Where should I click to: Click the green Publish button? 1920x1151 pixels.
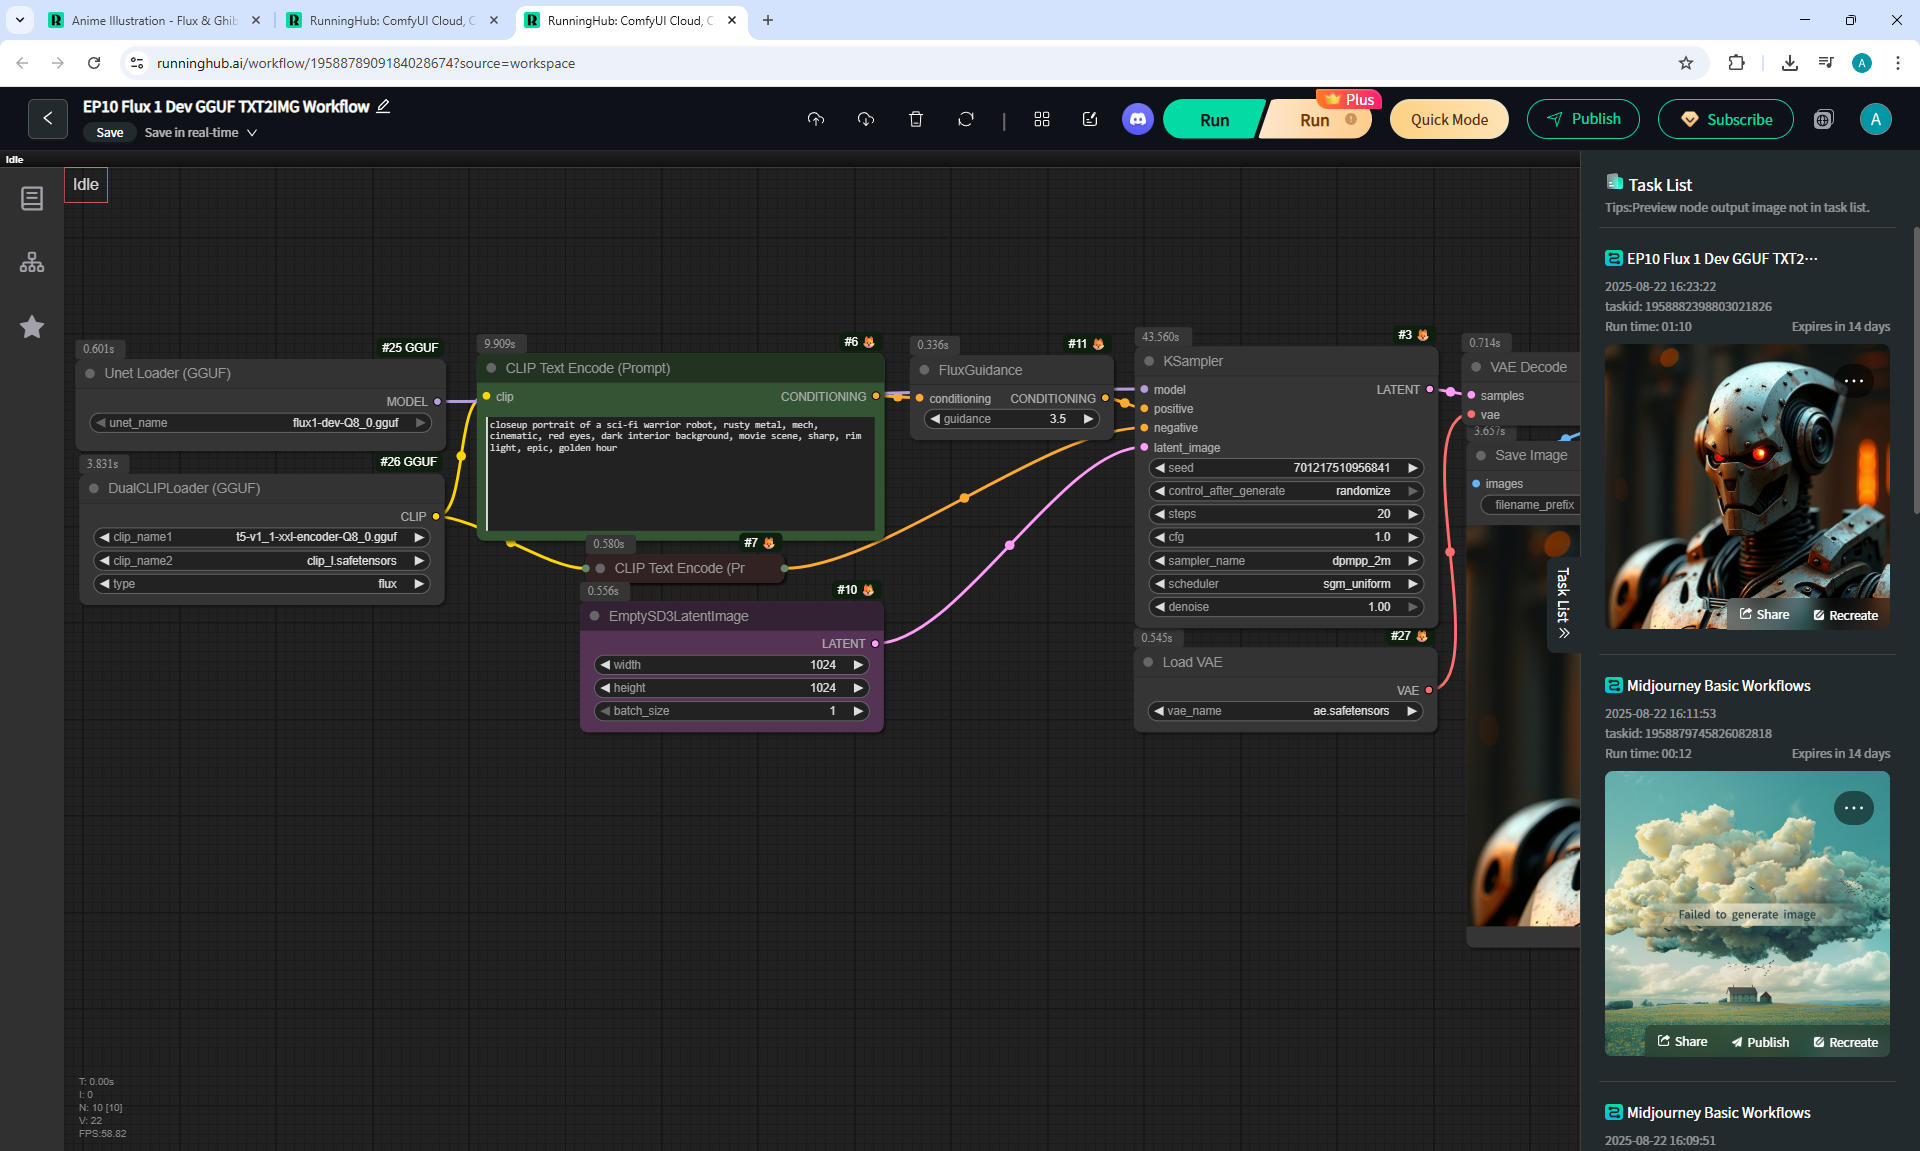pyautogui.click(x=1582, y=119)
